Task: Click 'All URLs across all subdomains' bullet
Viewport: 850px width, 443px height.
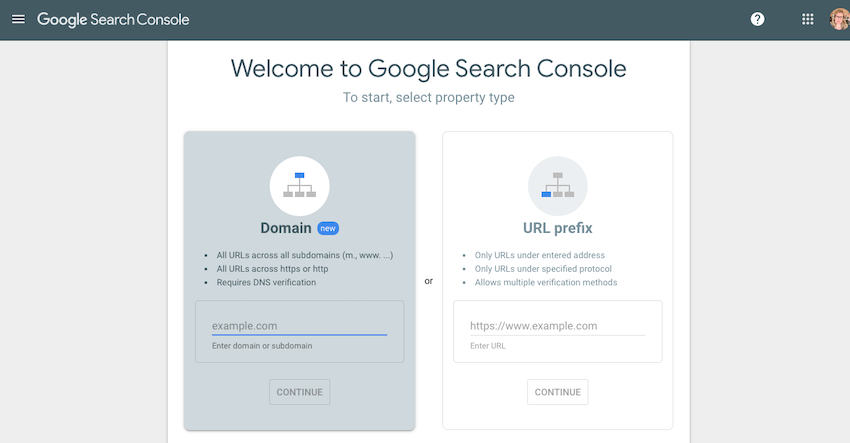Action: (305, 255)
